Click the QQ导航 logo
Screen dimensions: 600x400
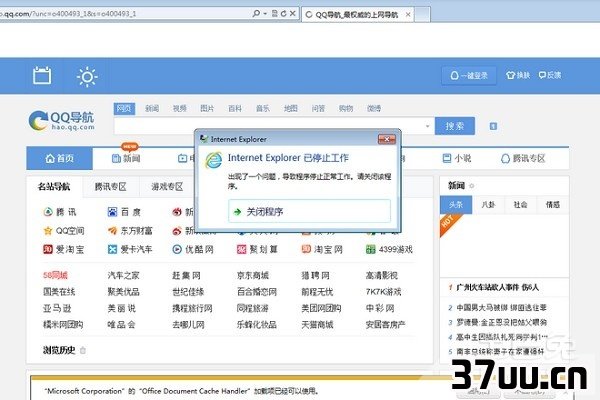point(61,120)
